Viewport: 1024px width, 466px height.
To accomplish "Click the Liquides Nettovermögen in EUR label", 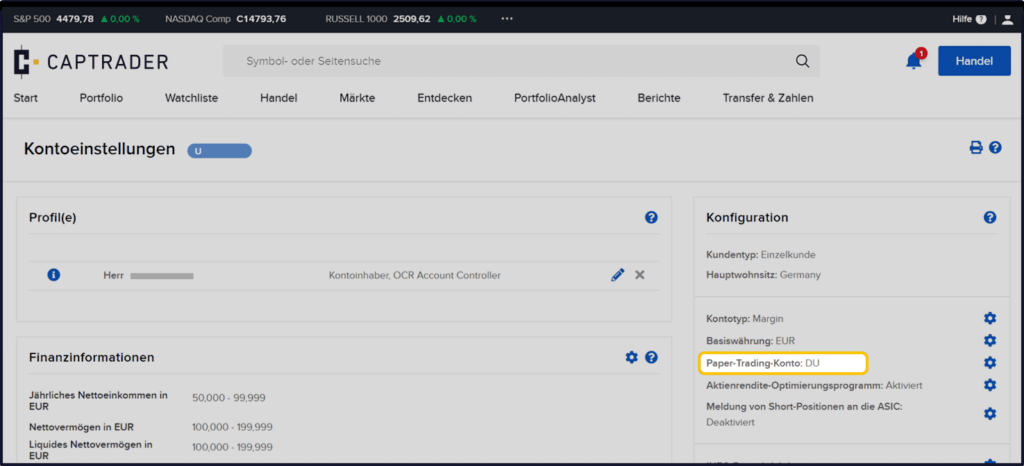I will 91,450.
